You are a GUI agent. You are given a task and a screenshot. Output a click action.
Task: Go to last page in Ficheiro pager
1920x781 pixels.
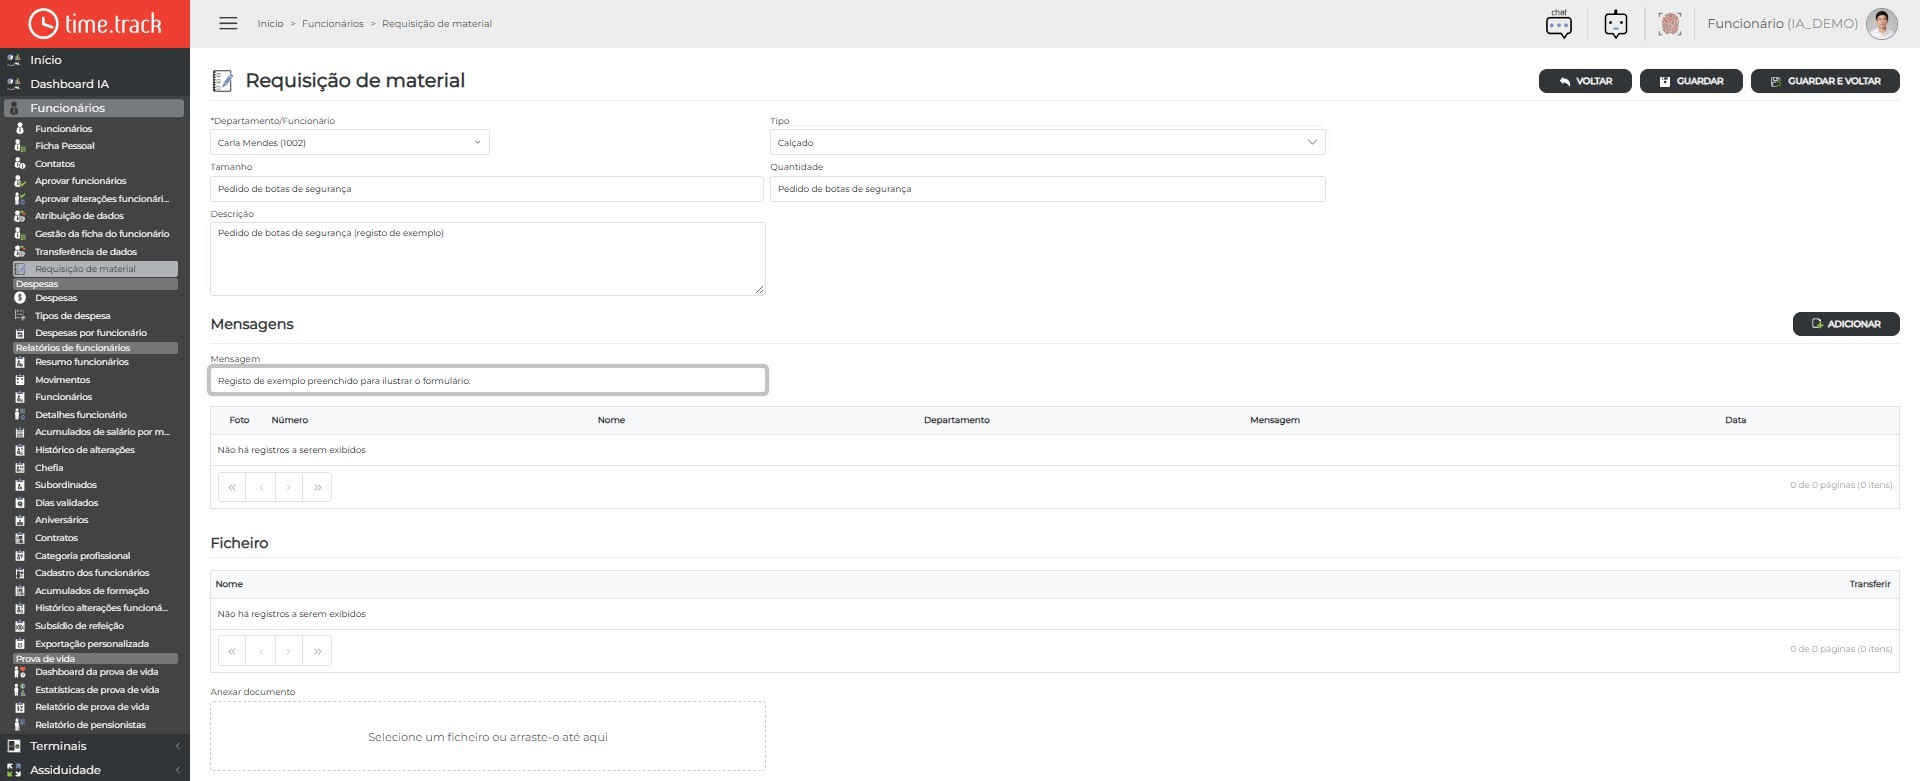317,651
